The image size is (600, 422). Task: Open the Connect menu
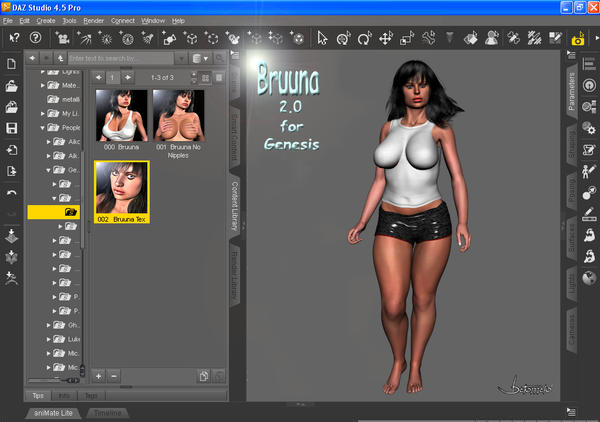tap(123, 21)
